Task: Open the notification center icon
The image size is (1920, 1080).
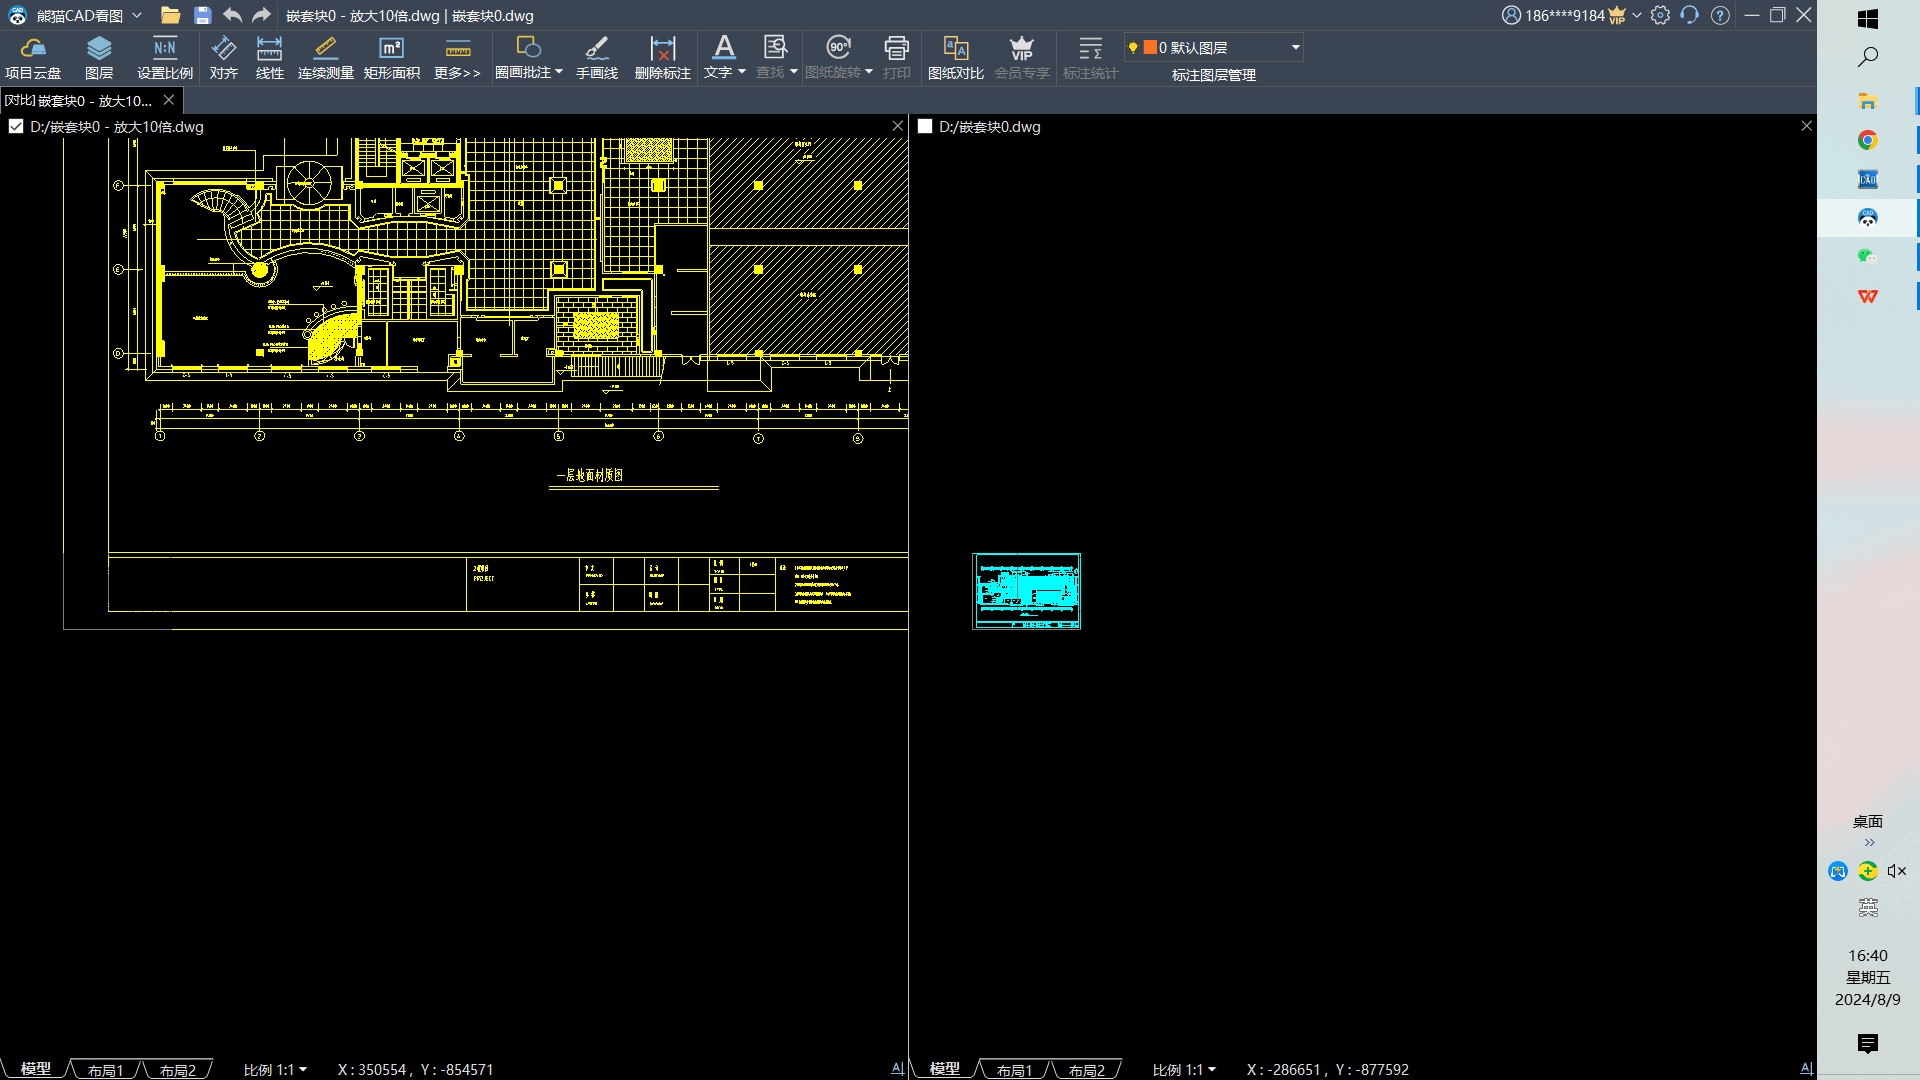Action: [x=1867, y=1044]
